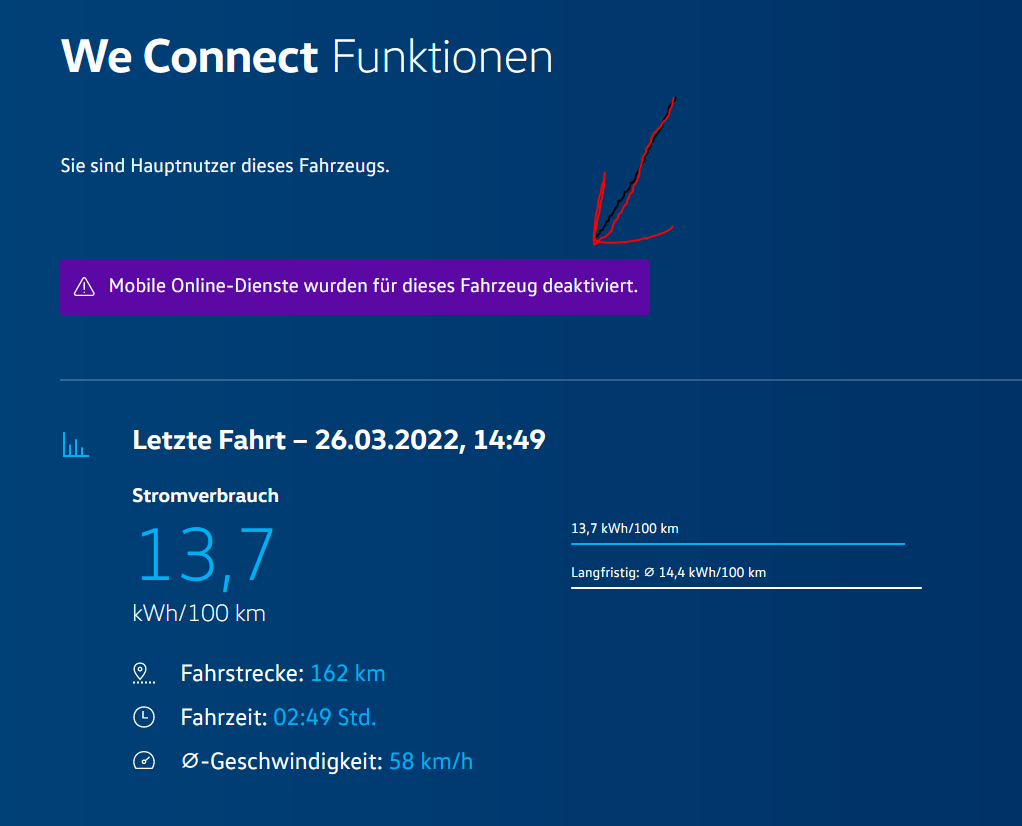Select the 58 km/h average speed value
The width and height of the screenshot is (1022, 826).
431,761
